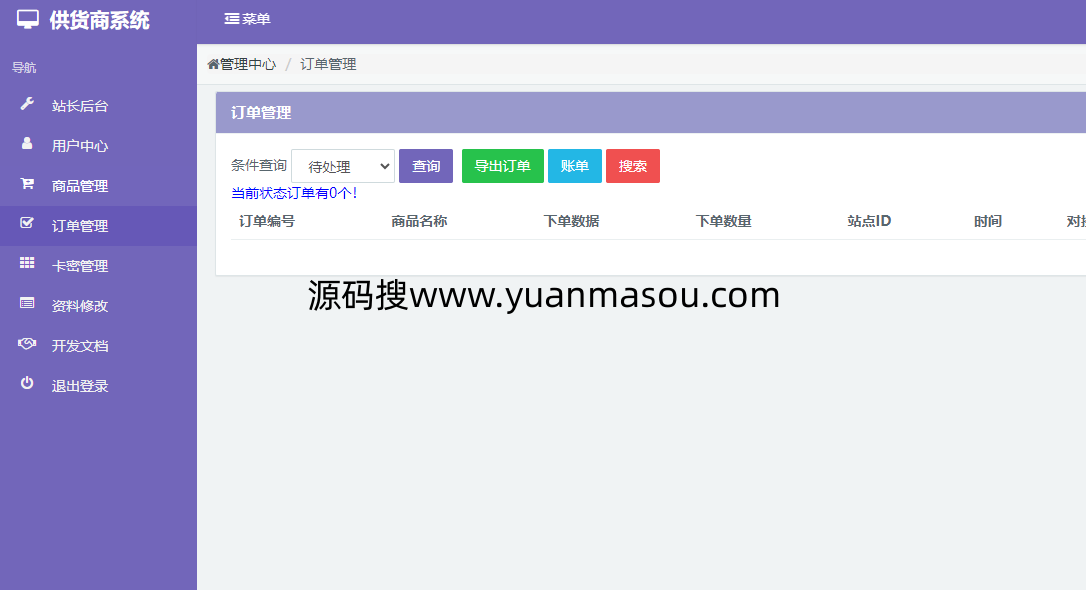Click the handshake icon beside 开发文档
The width and height of the screenshot is (1086, 590).
[x=27, y=344]
